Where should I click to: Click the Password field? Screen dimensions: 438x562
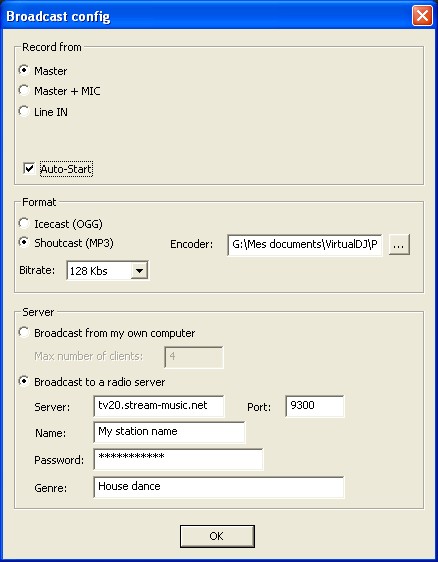178,459
